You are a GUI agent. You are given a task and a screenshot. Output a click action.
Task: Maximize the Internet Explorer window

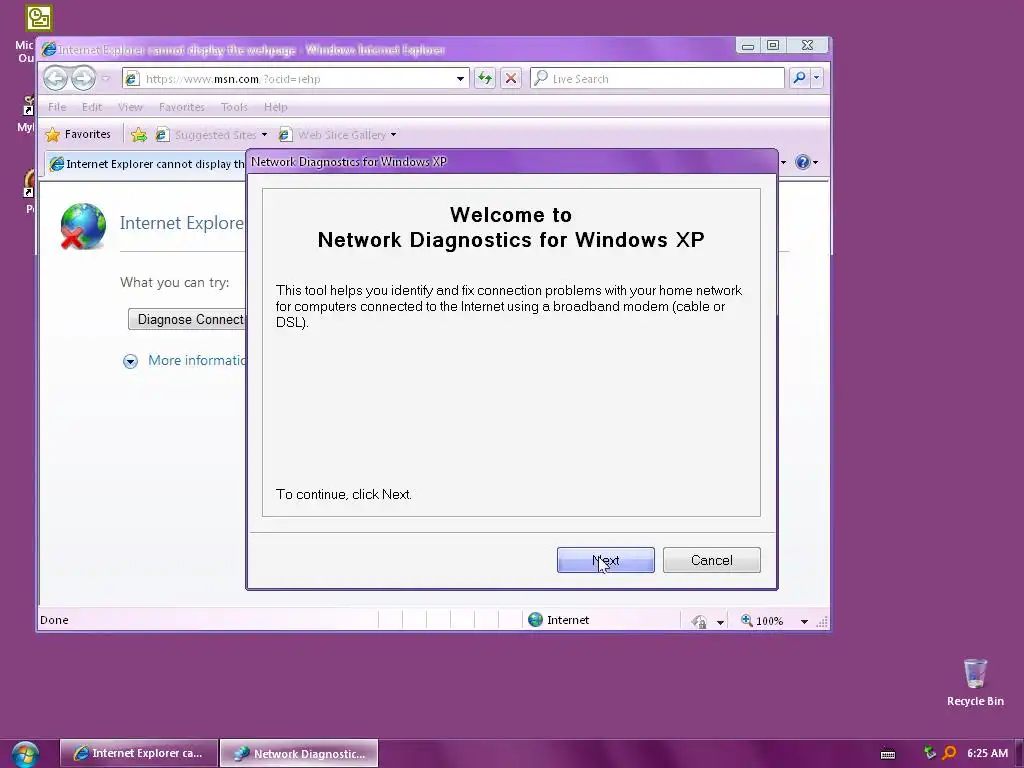tap(773, 45)
